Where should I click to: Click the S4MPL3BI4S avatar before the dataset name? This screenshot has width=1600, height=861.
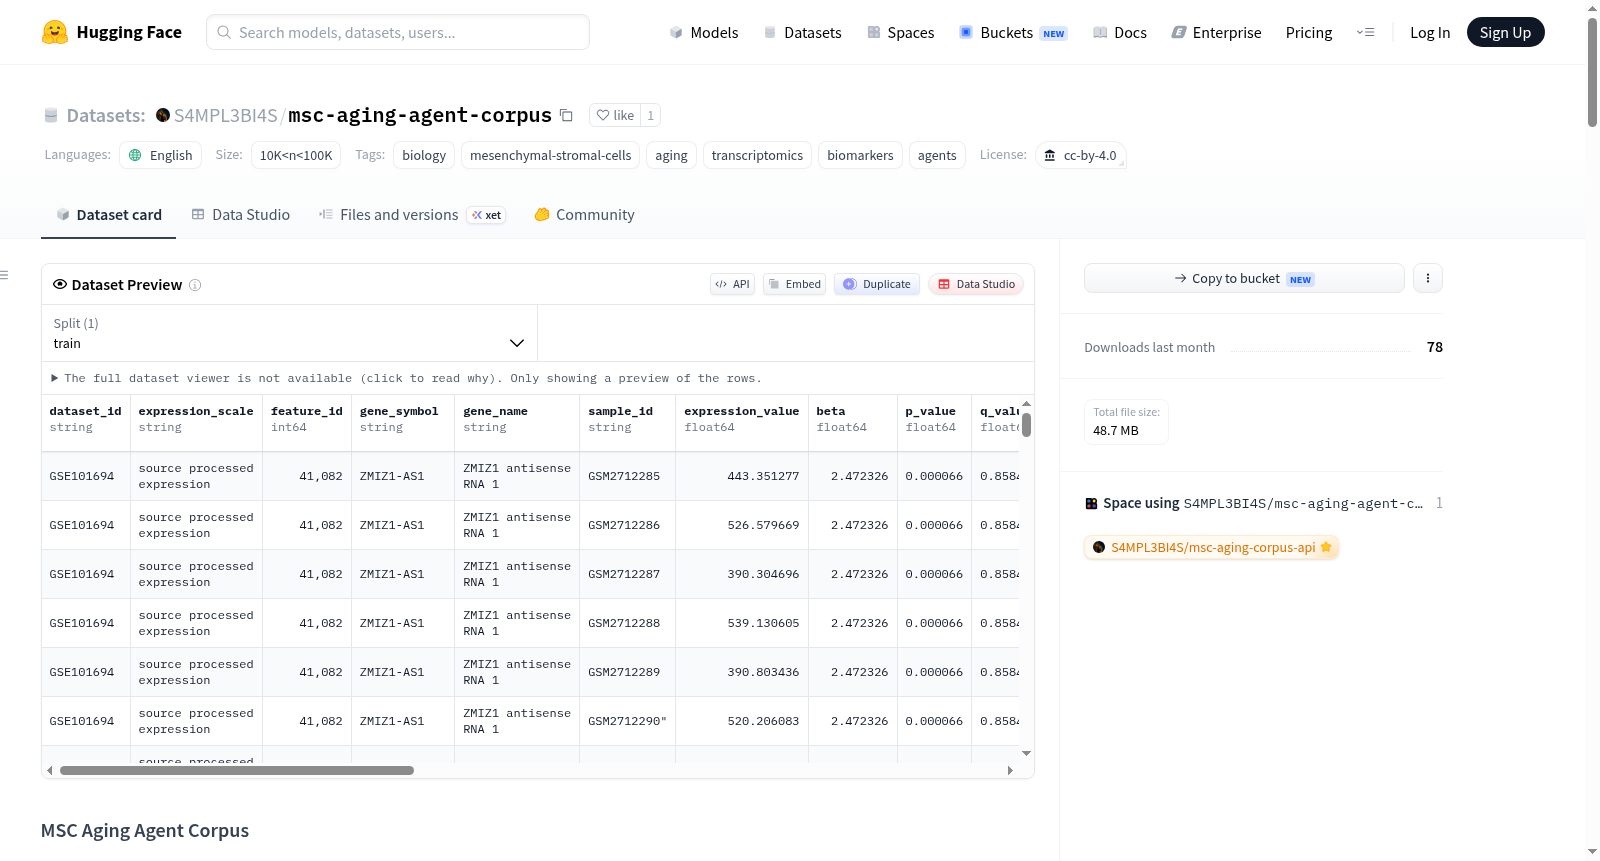(163, 115)
